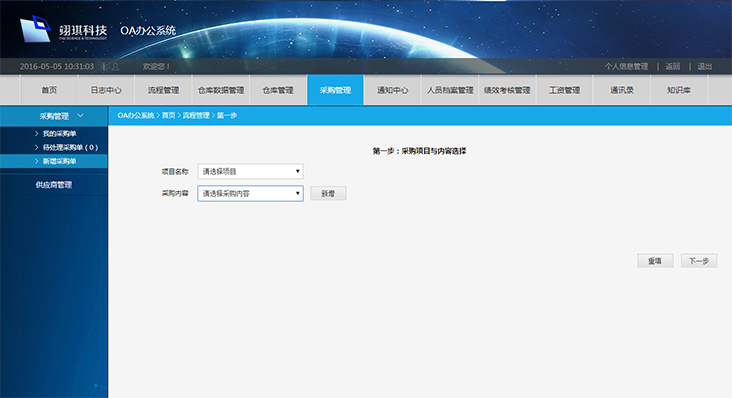Click the 退出 logout link
Viewport: 732px width, 398px height.
tap(704, 66)
